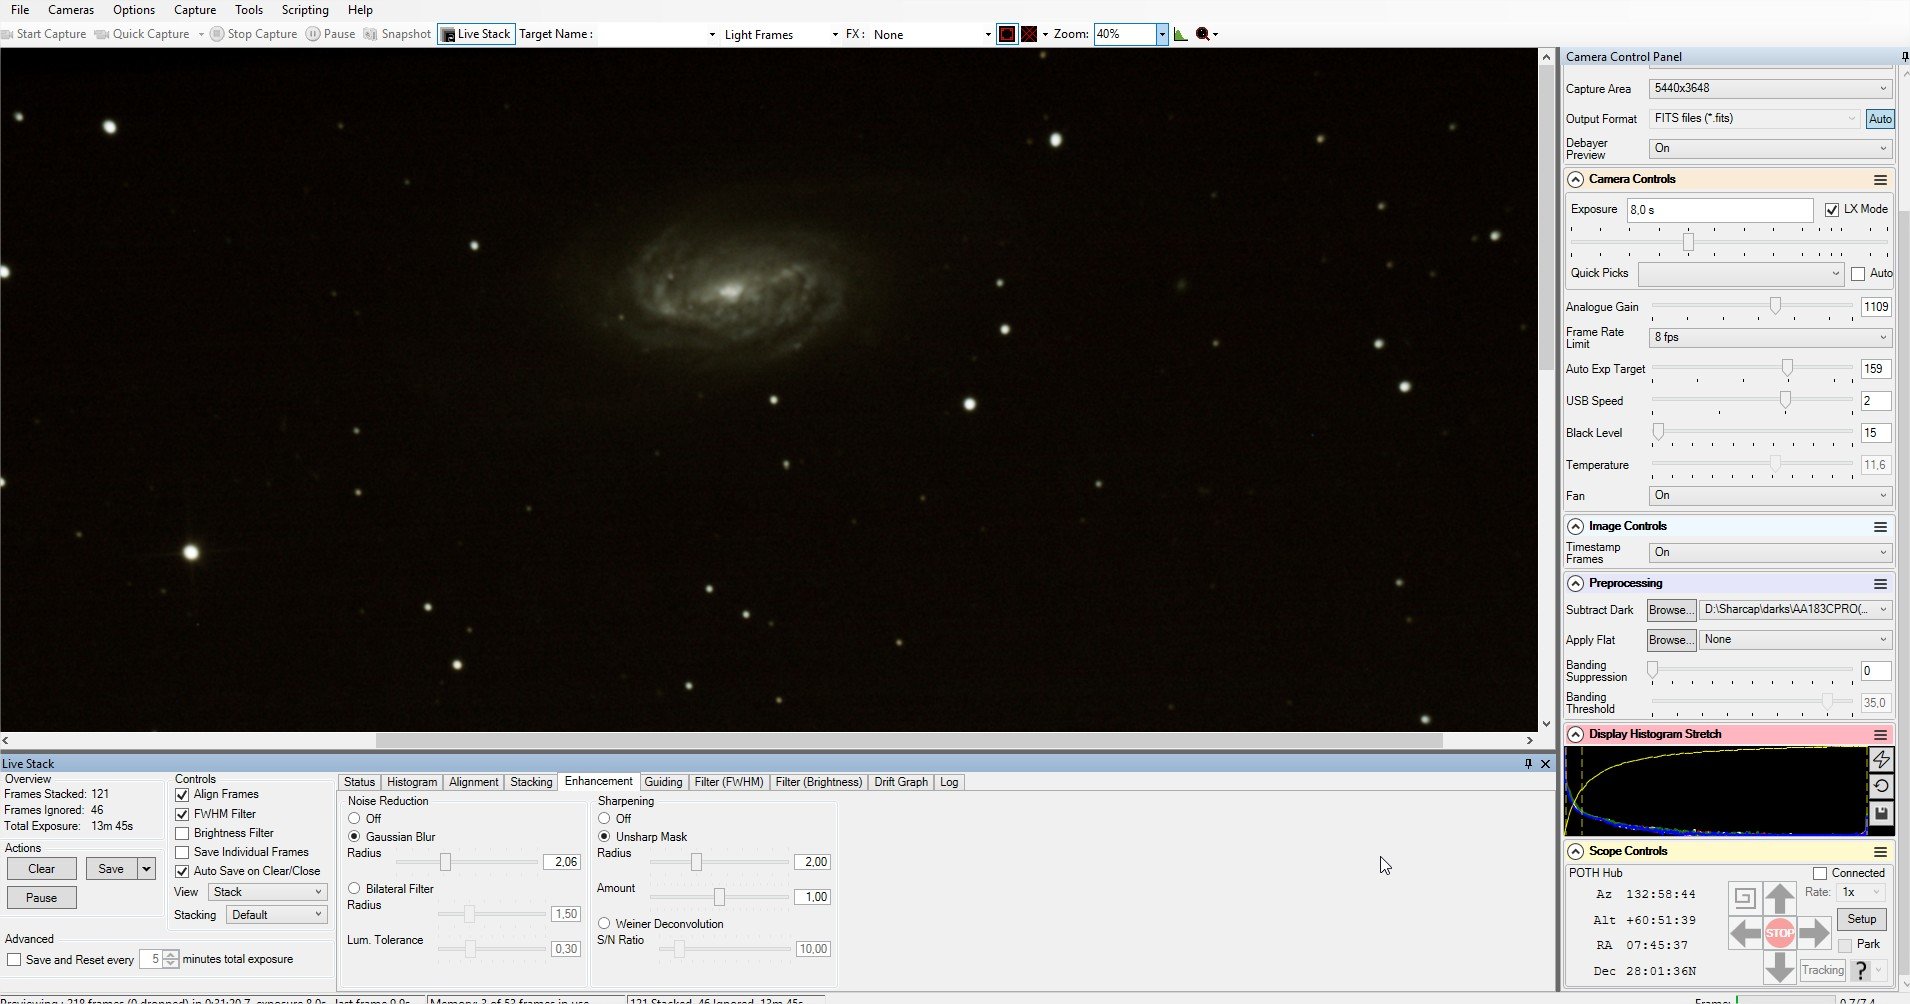This screenshot has width=1910, height=1004.
Task: Toggle Auto Save on Clear/Close checkbox
Action: coord(182,872)
